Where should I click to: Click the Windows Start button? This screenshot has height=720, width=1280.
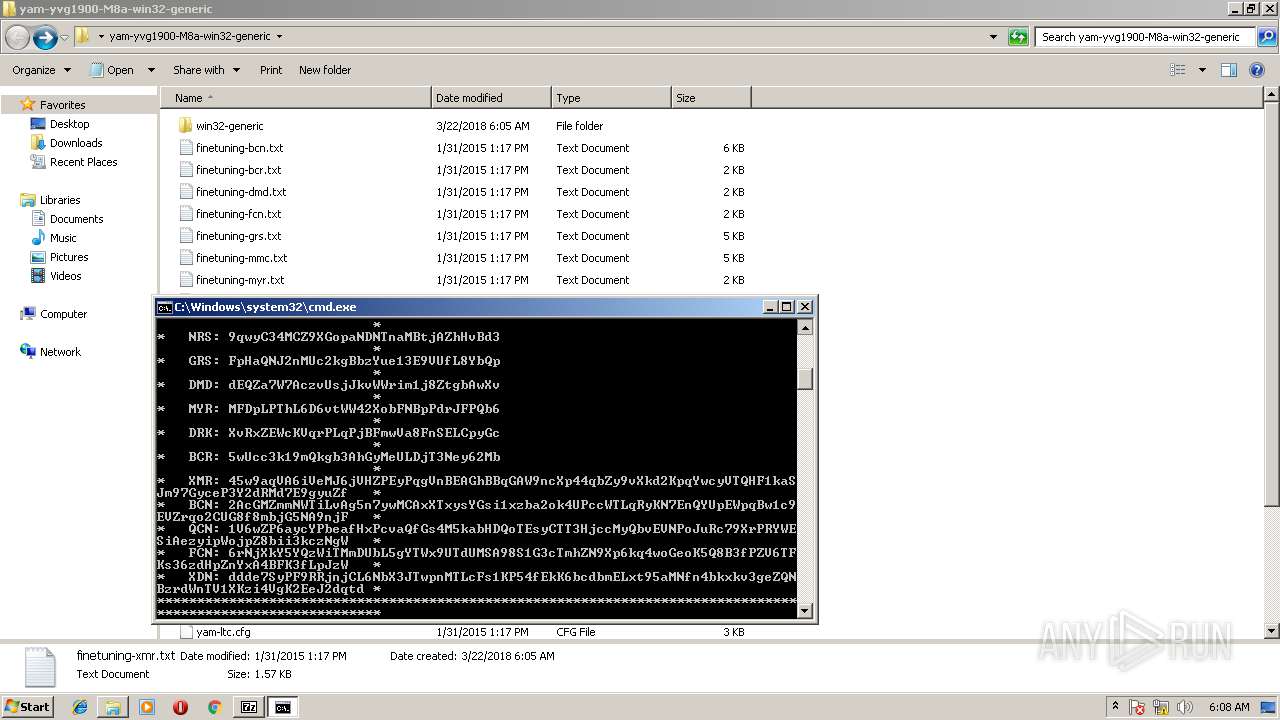pos(28,707)
